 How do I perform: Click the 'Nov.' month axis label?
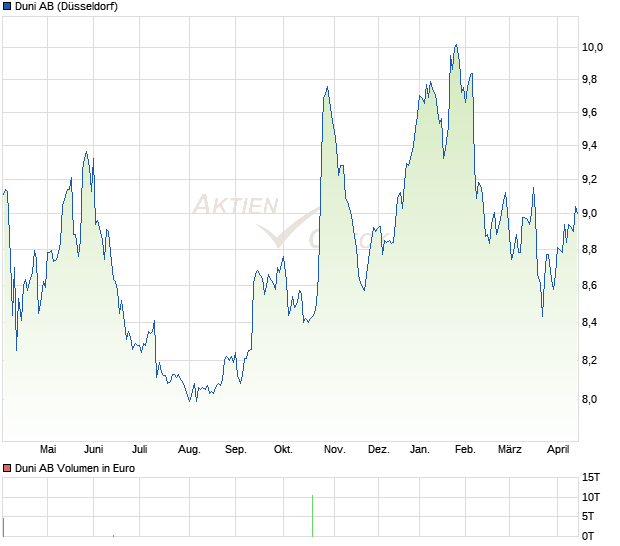pos(335,450)
